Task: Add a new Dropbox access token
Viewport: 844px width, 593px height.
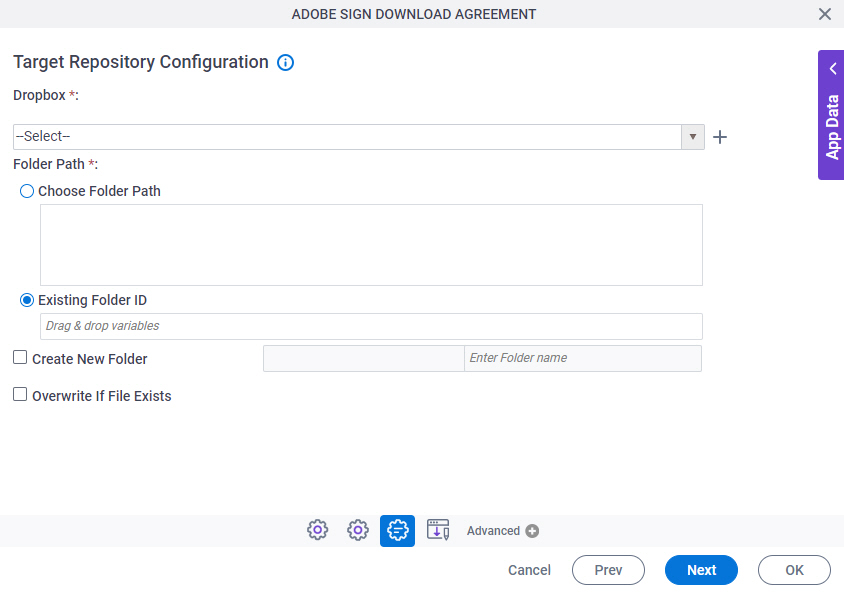Action: point(720,137)
